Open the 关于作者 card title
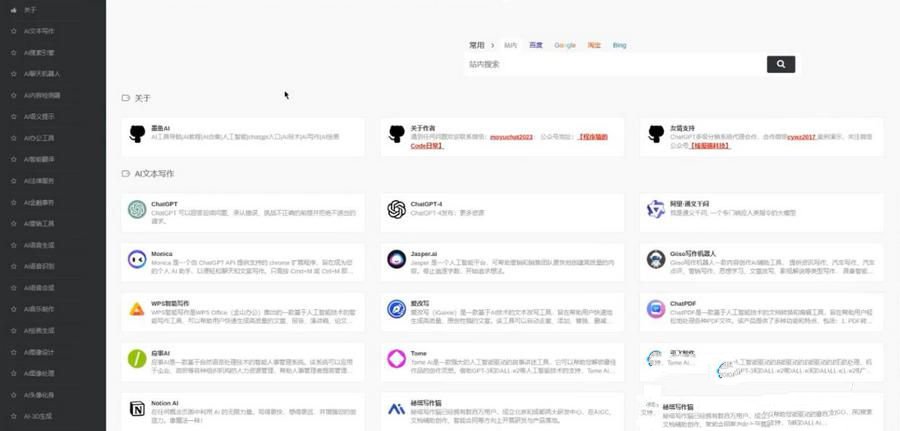The image size is (900, 431). 422,129
